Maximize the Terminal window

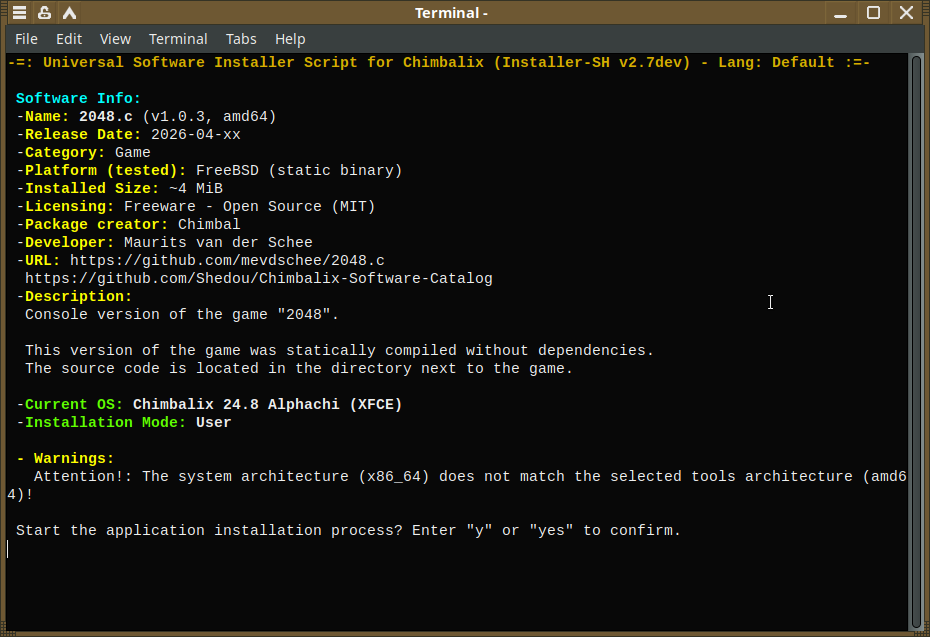873,12
